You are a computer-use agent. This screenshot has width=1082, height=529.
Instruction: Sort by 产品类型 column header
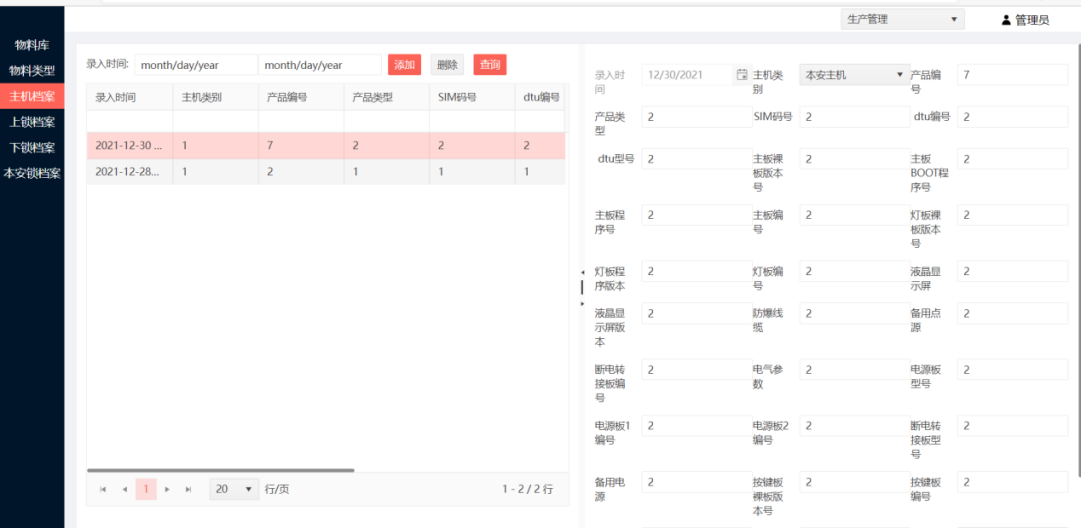(386, 97)
